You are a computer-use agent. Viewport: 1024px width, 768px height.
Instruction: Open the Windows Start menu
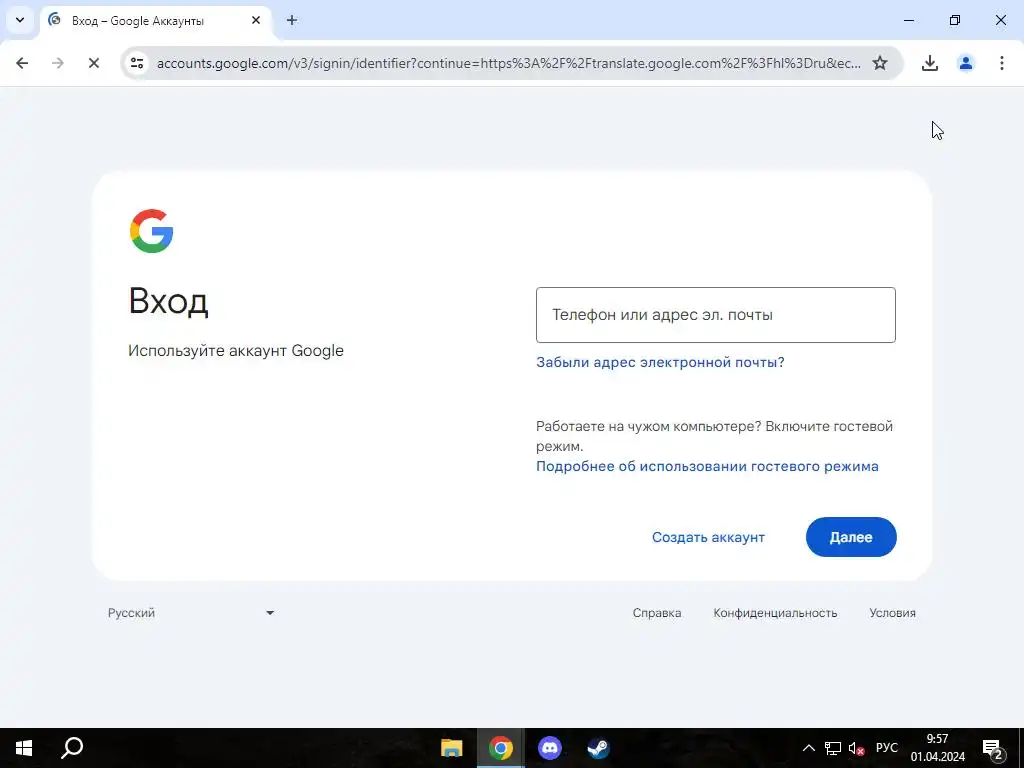[24, 748]
